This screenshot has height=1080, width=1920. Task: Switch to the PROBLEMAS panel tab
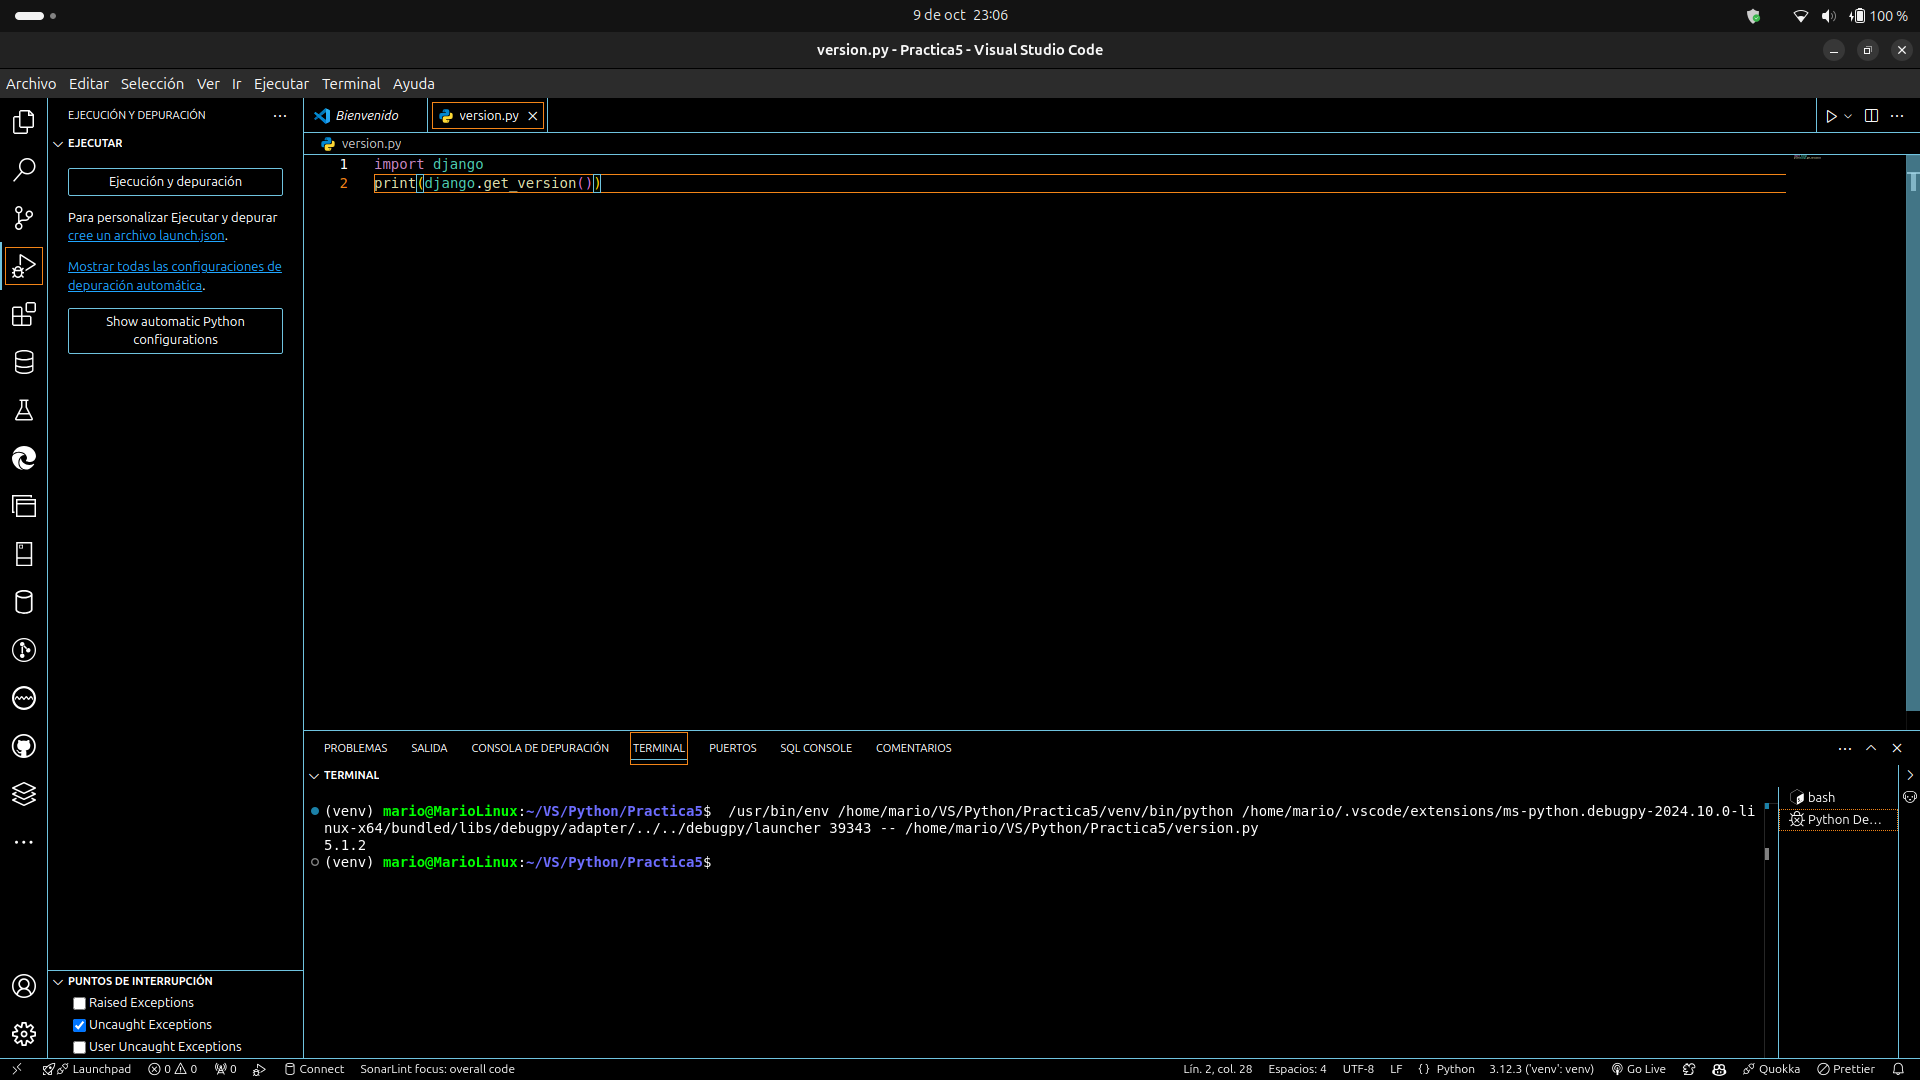click(355, 748)
